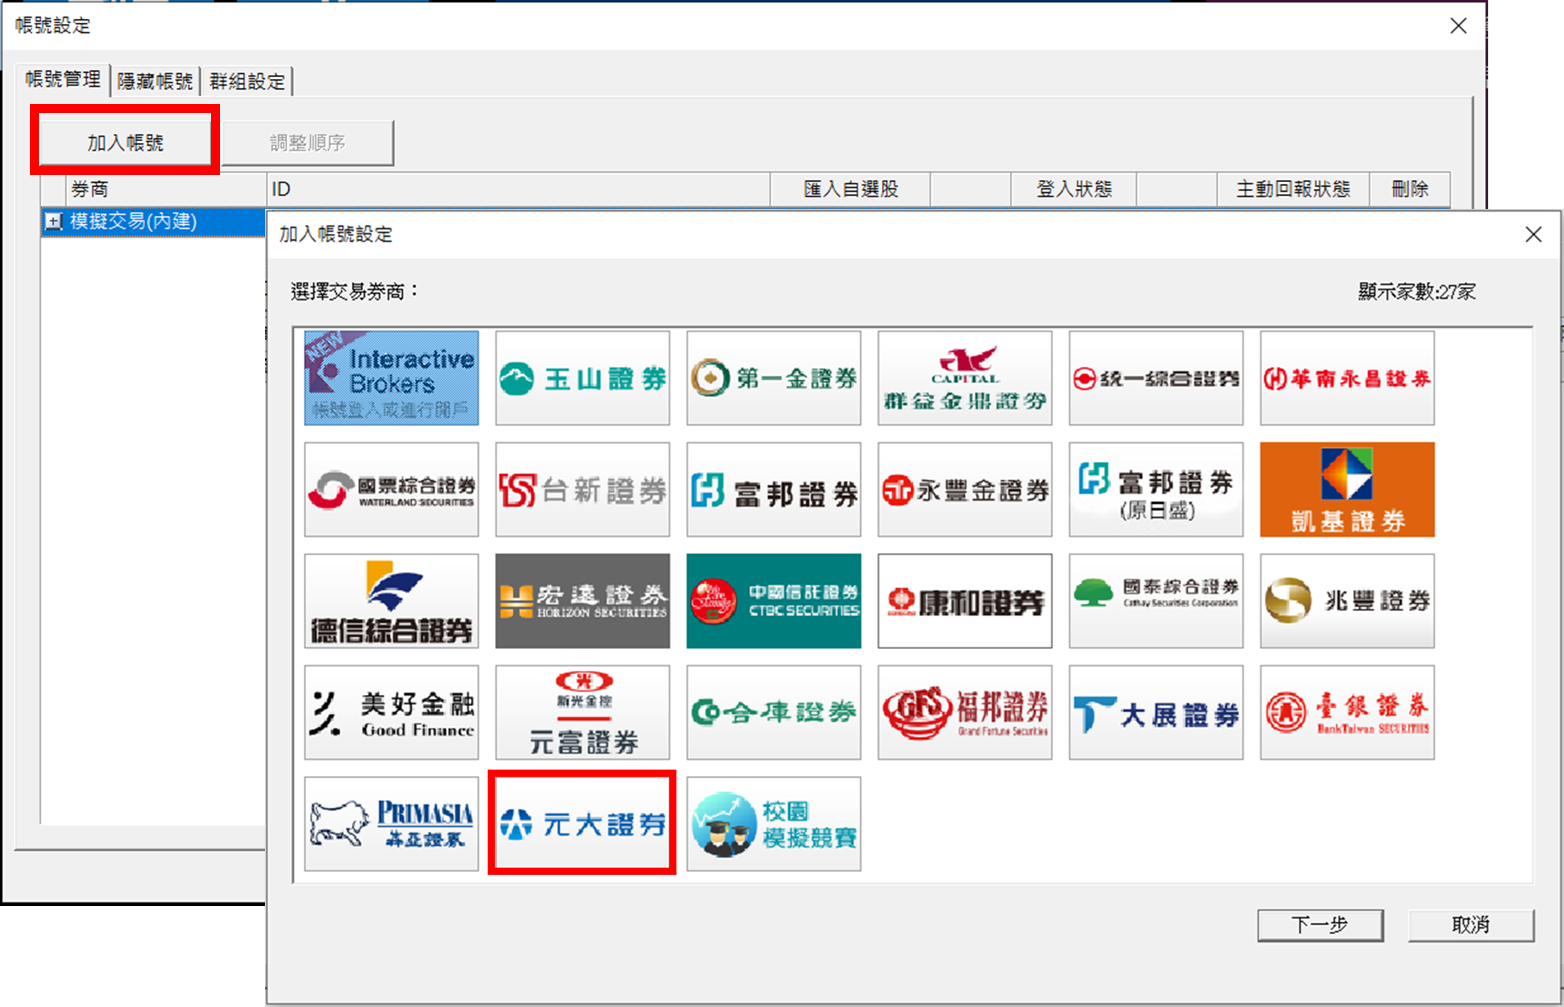Open the 群組設定 tab
1564x1007 pixels.
[x=247, y=82]
